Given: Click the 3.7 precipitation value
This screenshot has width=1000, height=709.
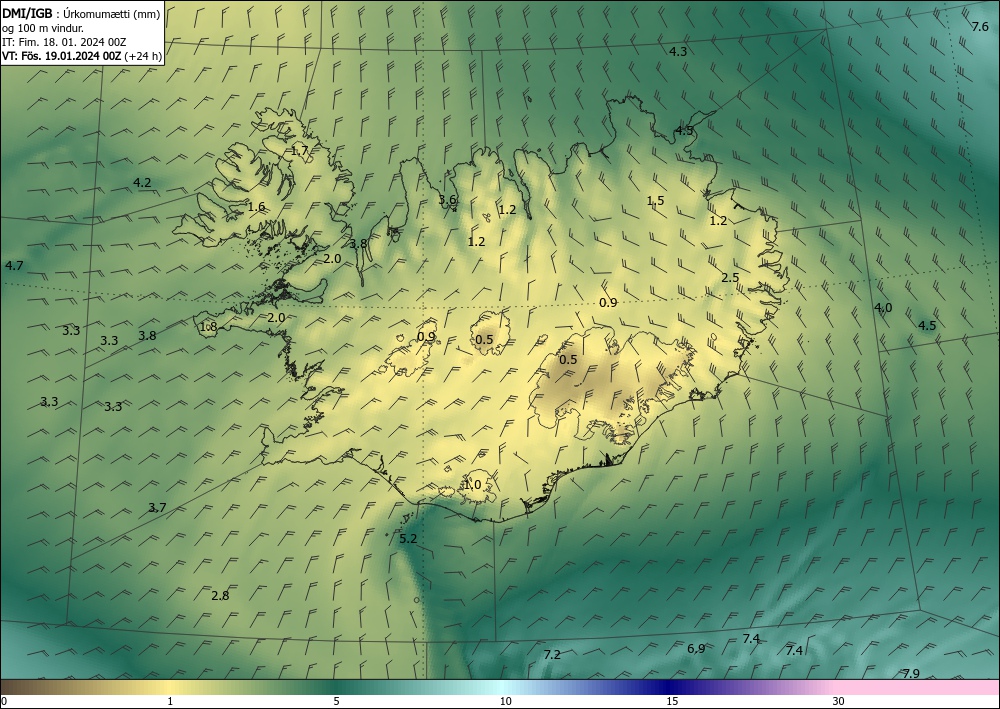Looking at the screenshot, I should pyautogui.click(x=158, y=508).
